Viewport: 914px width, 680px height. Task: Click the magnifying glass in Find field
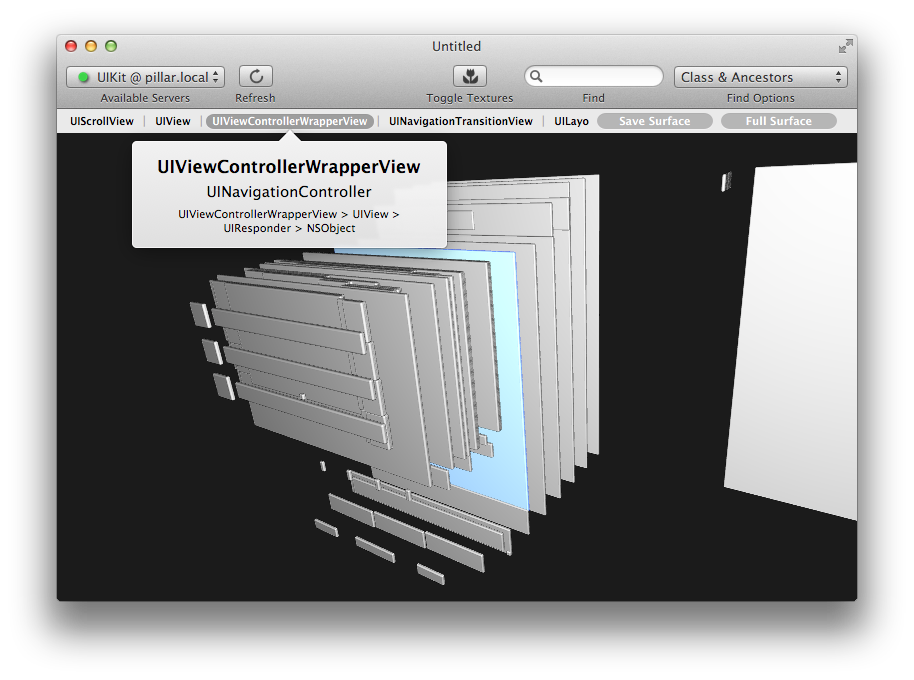536,76
